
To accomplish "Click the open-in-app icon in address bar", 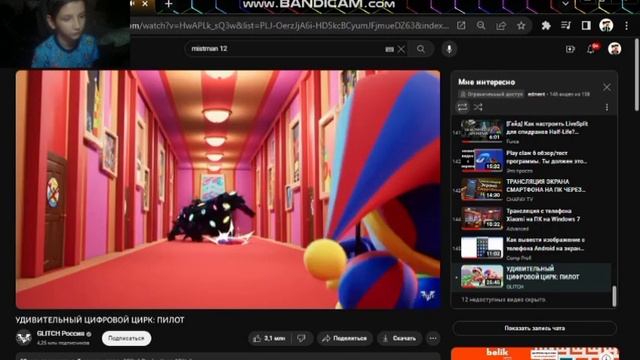I will [461, 26].
